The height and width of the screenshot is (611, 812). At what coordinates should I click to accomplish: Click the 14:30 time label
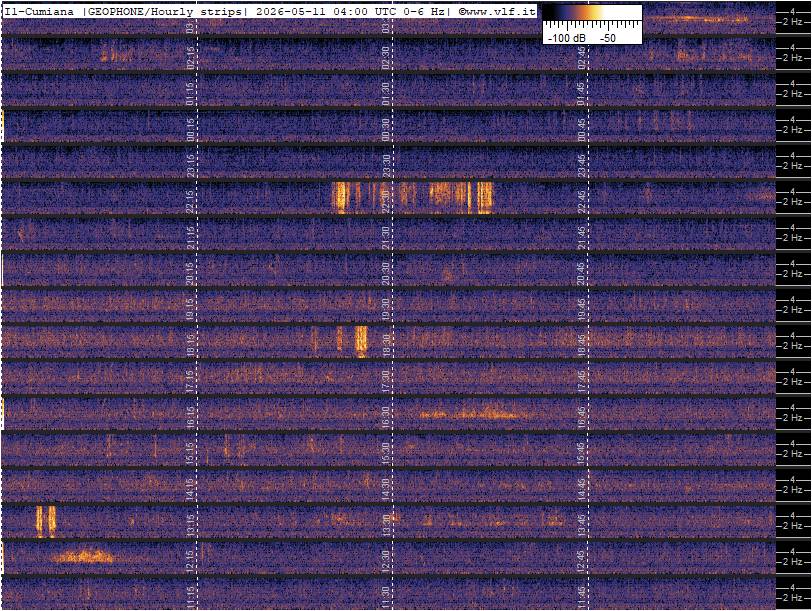coord(386,489)
